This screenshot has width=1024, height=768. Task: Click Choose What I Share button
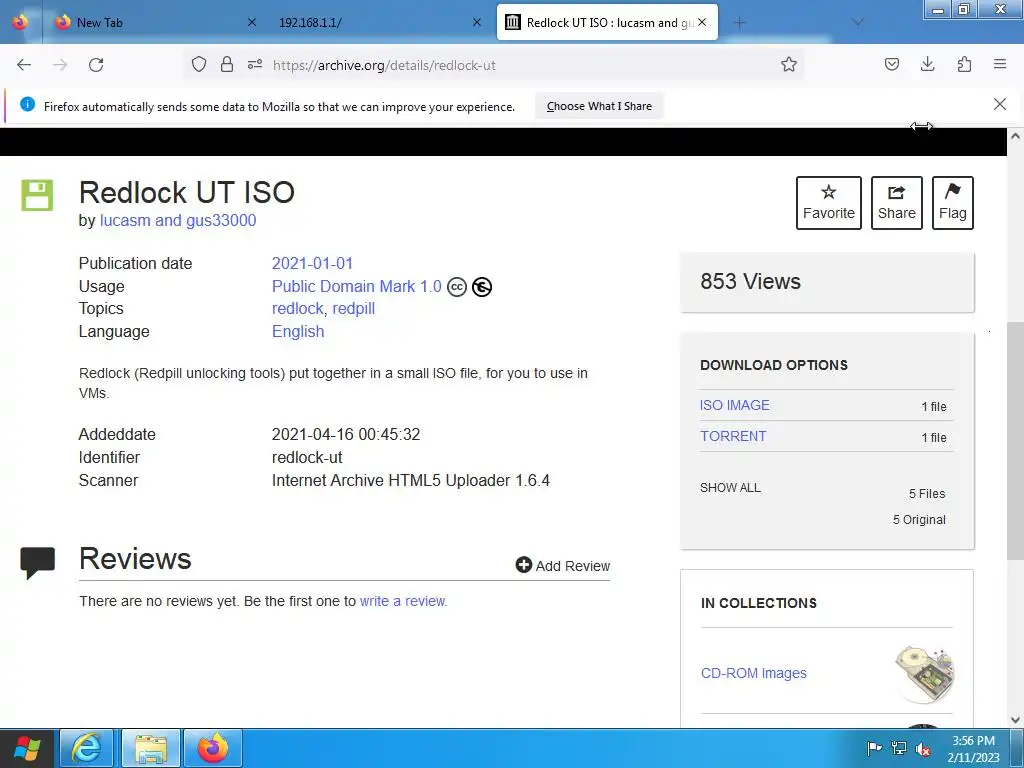click(599, 106)
